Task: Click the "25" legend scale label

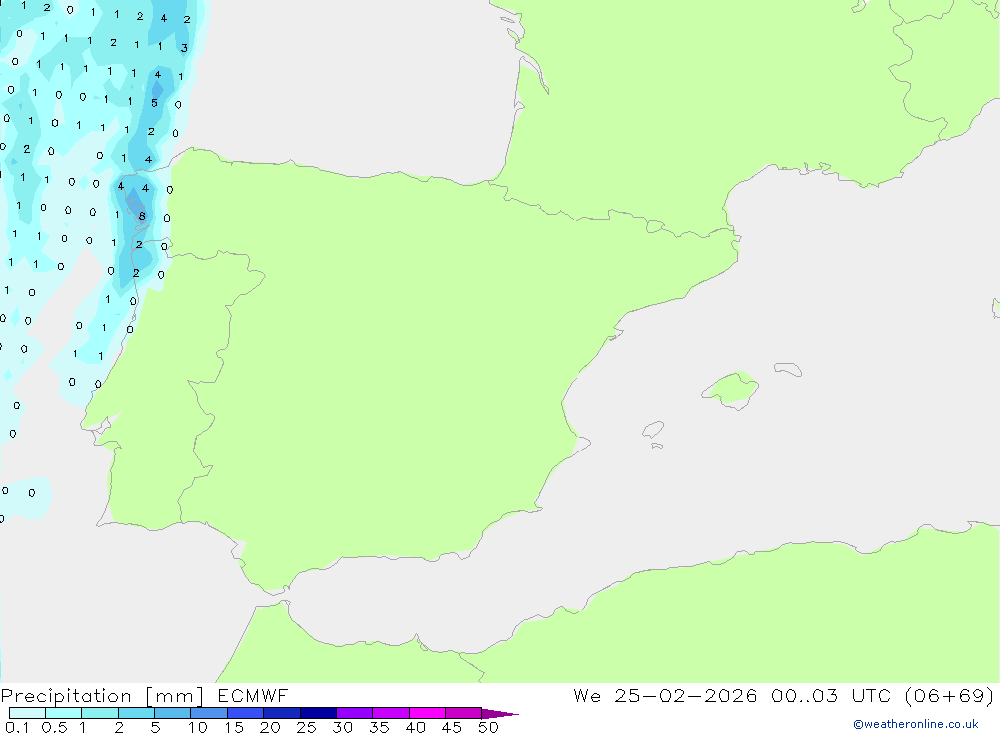Action: pyautogui.click(x=306, y=727)
